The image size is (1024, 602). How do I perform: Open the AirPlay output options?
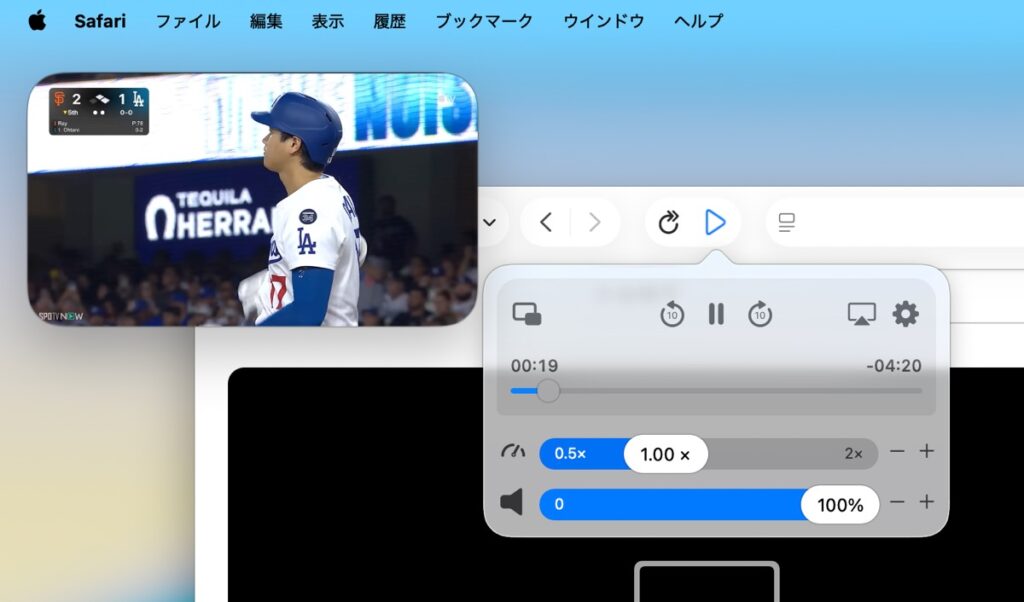point(861,314)
